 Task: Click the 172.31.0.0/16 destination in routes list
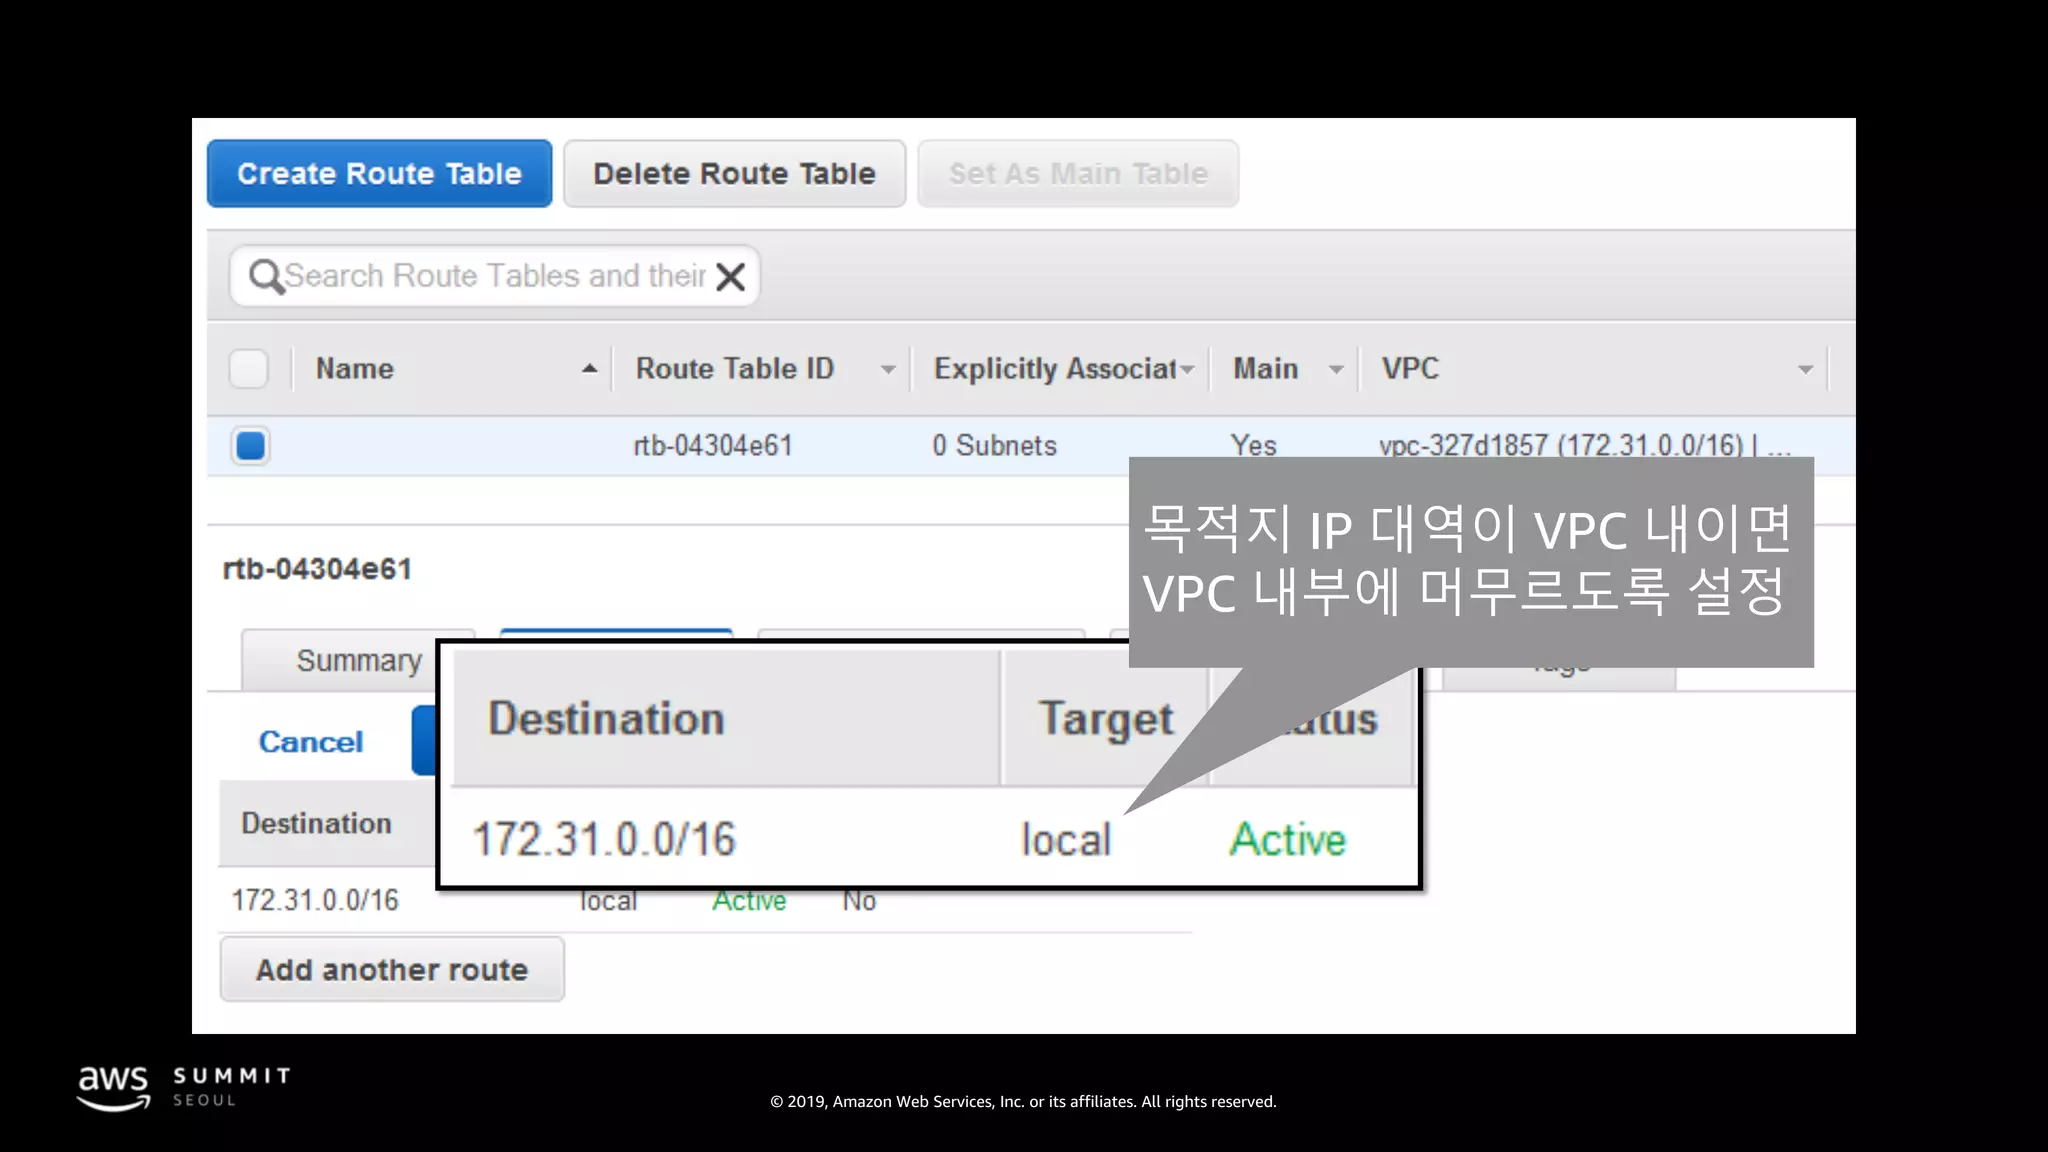coord(315,901)
